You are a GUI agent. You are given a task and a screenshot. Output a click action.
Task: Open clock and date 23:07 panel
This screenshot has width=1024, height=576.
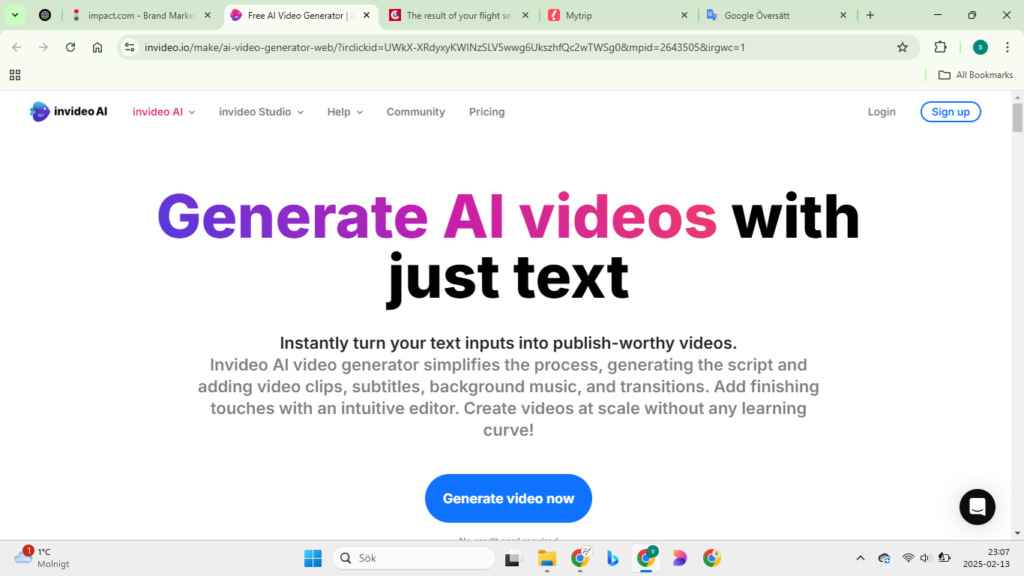pos(986,558)
